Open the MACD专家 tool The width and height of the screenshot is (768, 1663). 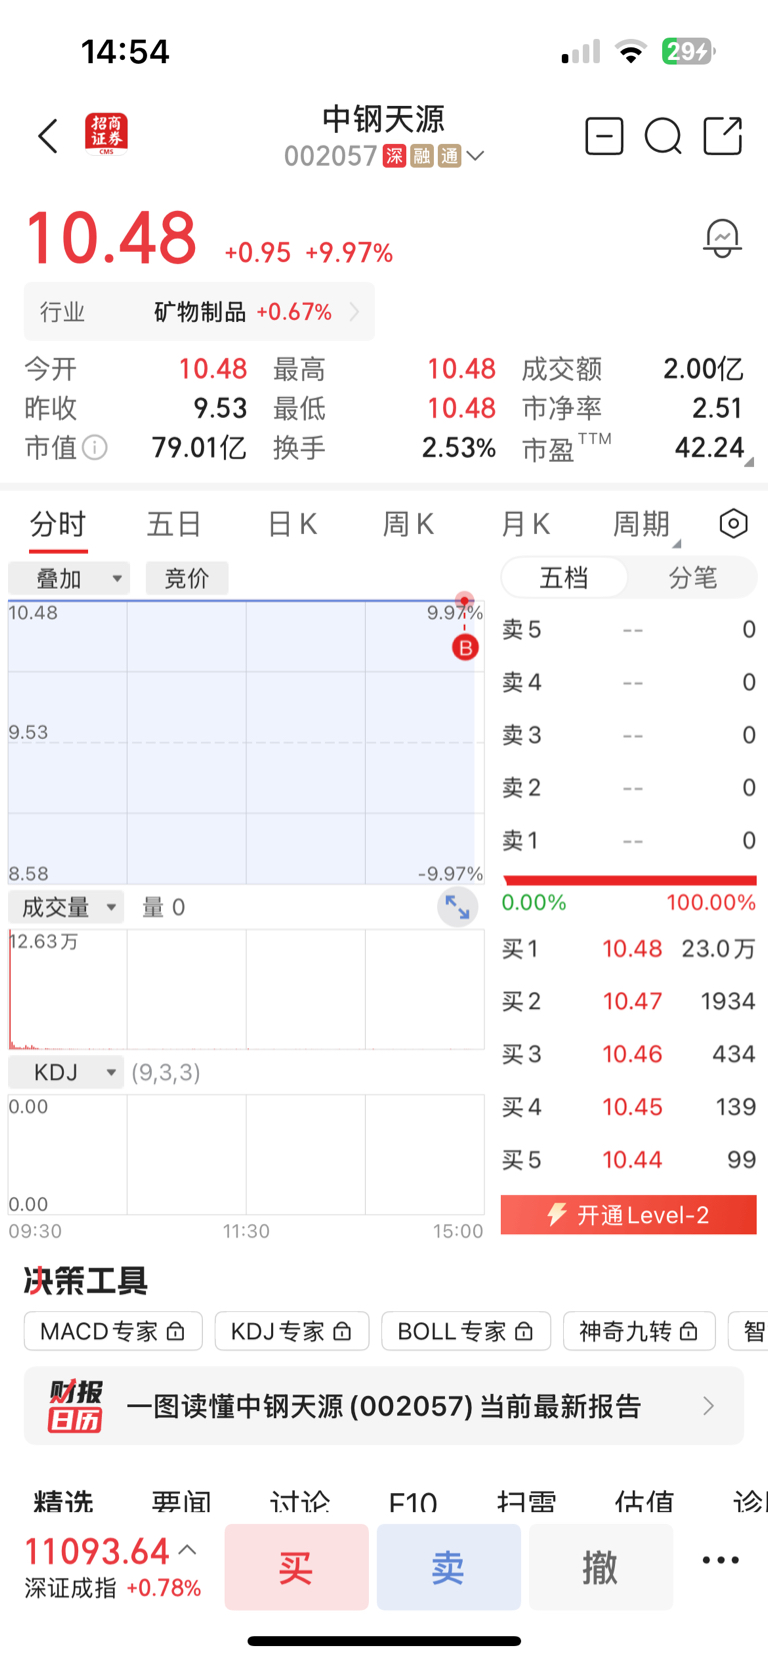tap(113, 1331)
